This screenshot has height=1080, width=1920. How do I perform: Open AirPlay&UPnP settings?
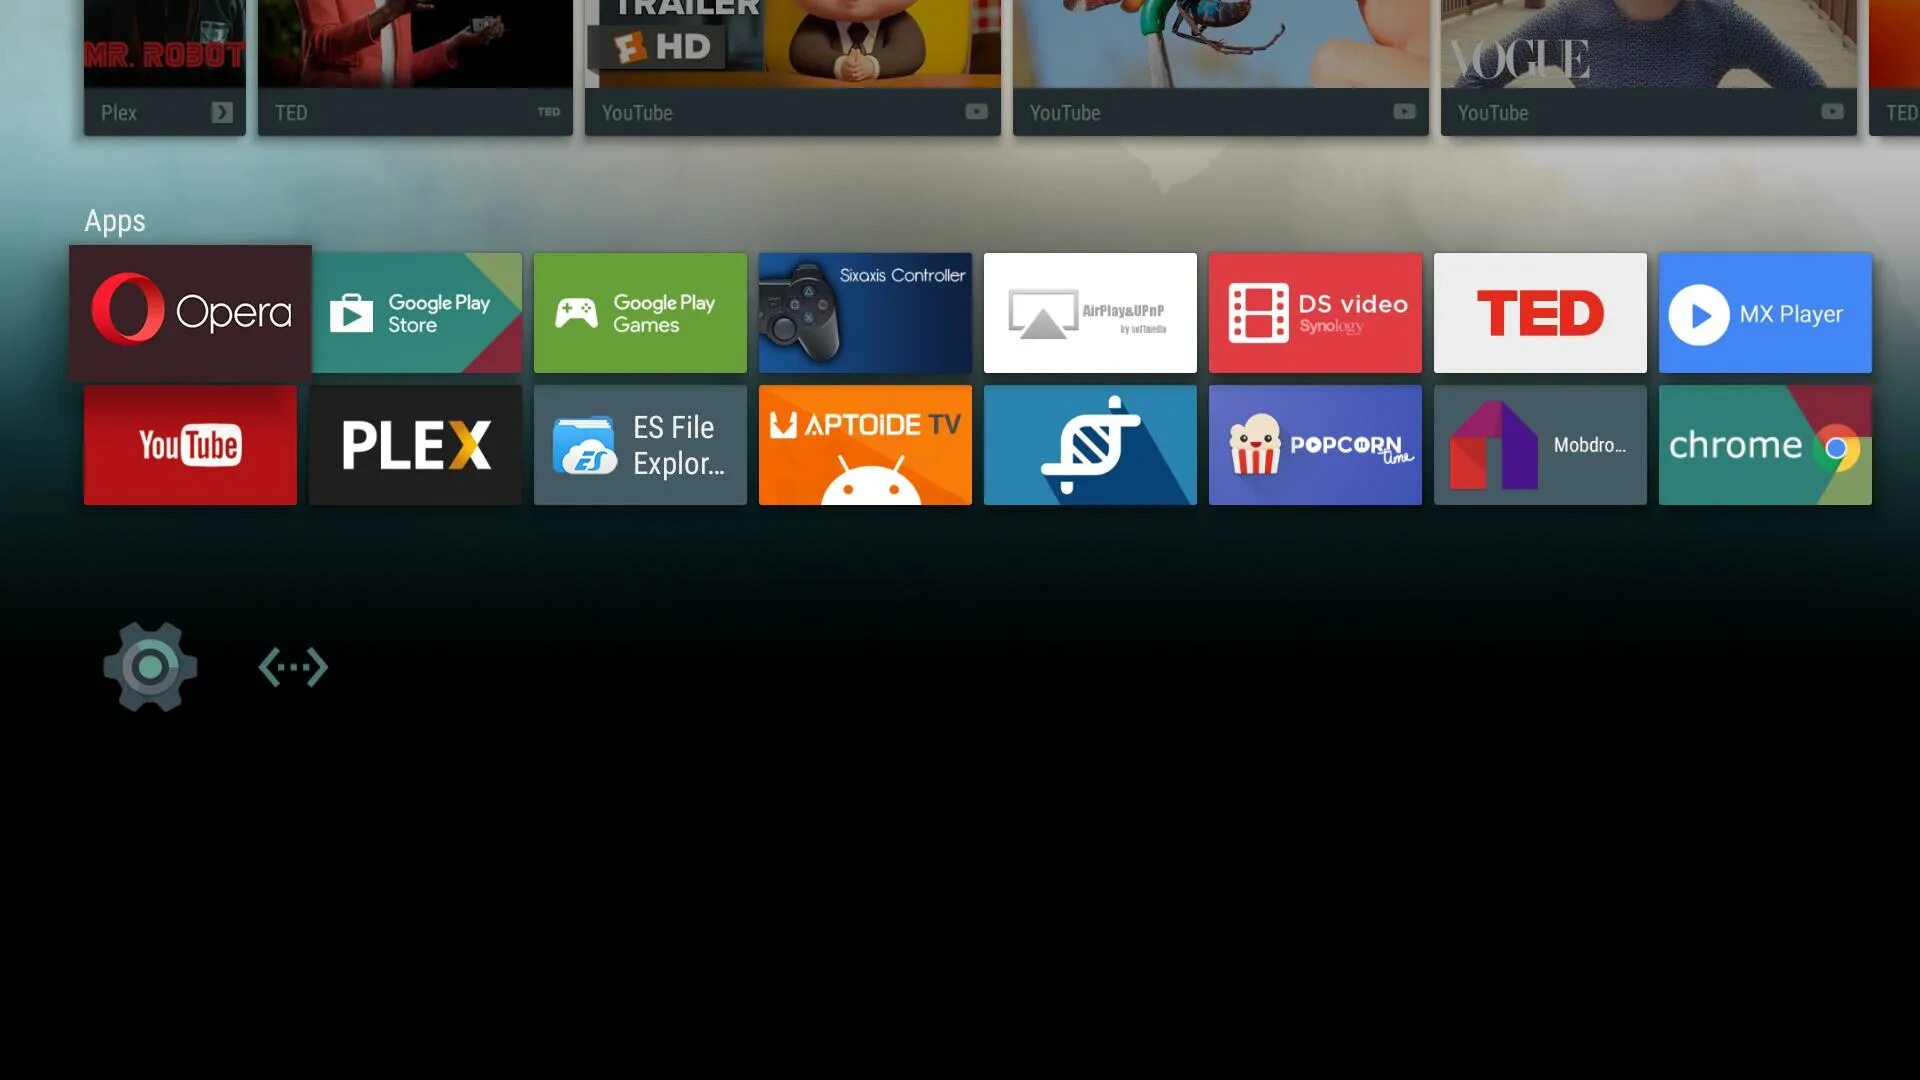1091,313
